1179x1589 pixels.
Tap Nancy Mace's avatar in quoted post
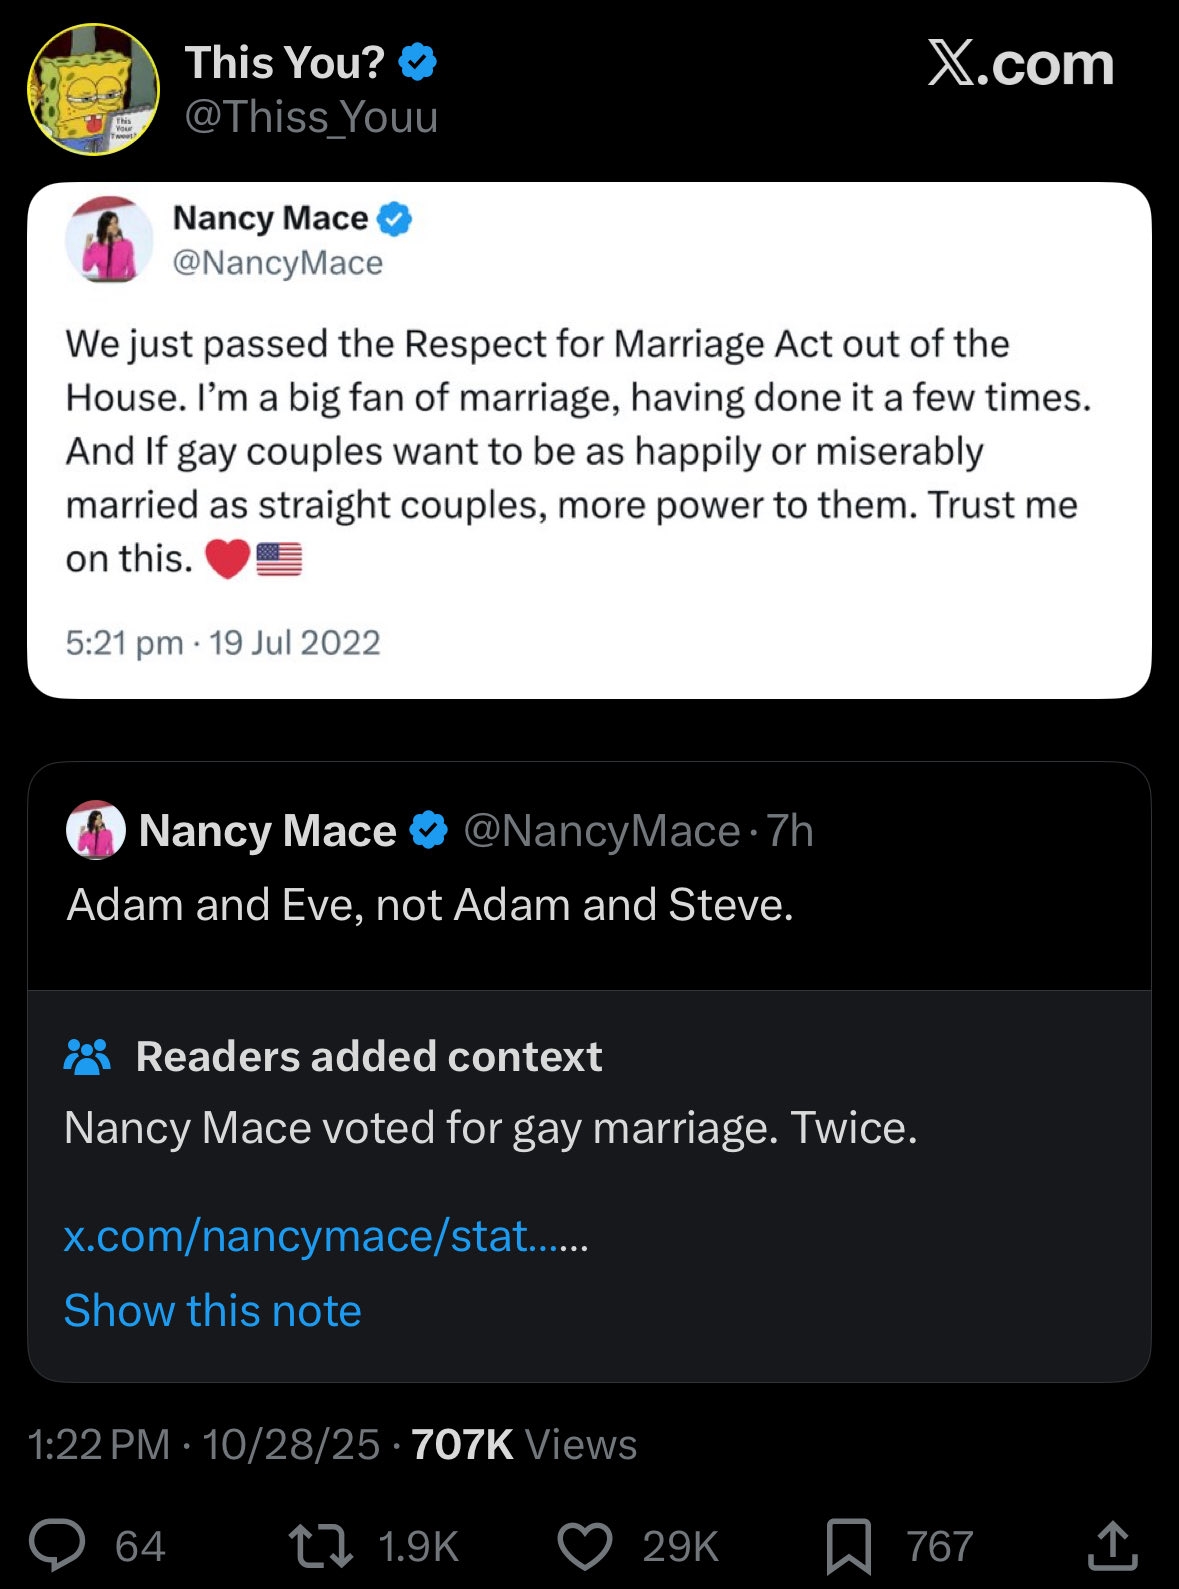[x=95, y=830]
